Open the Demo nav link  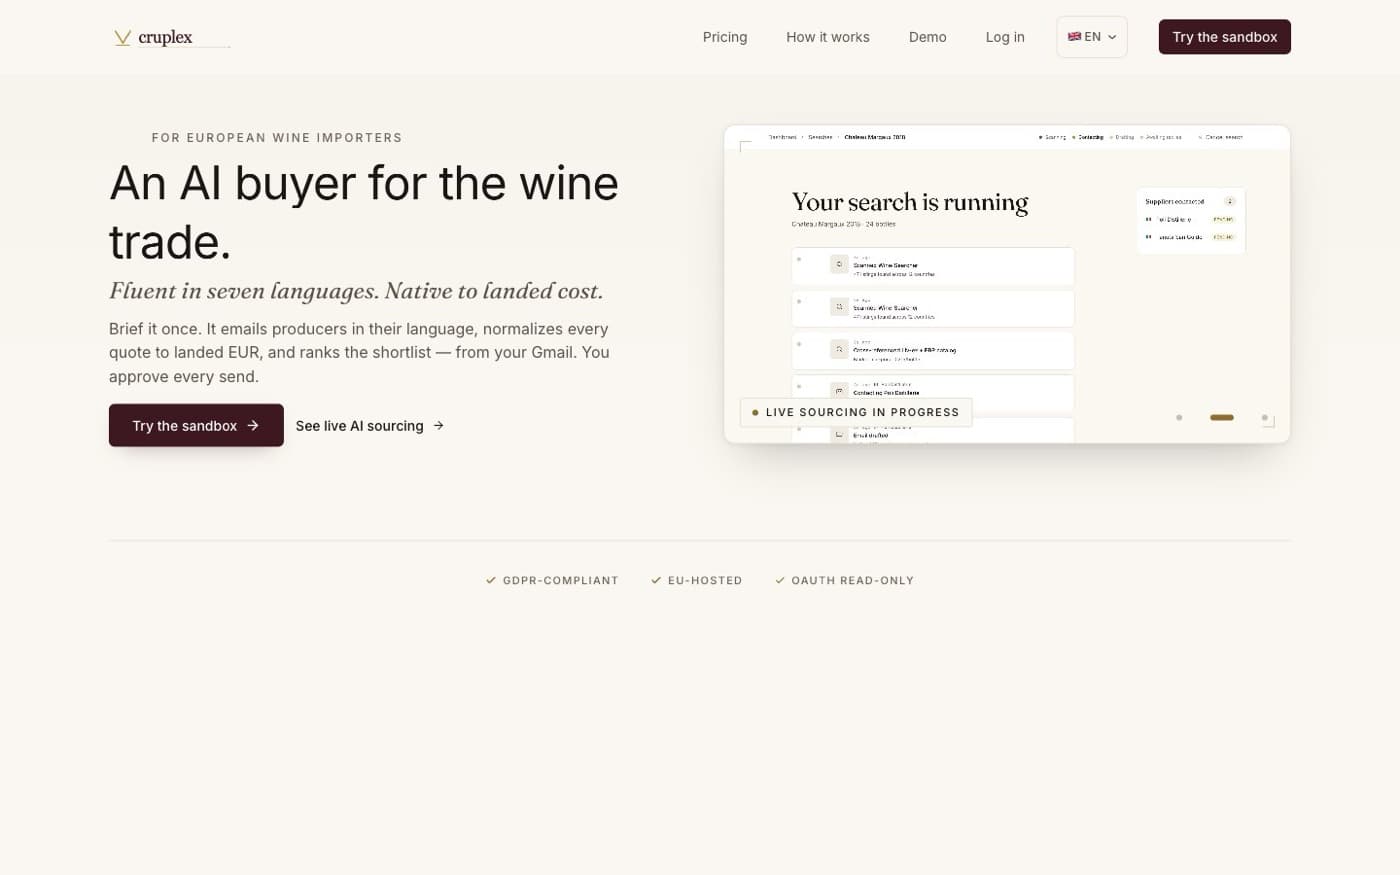click(x=928, y=37)
